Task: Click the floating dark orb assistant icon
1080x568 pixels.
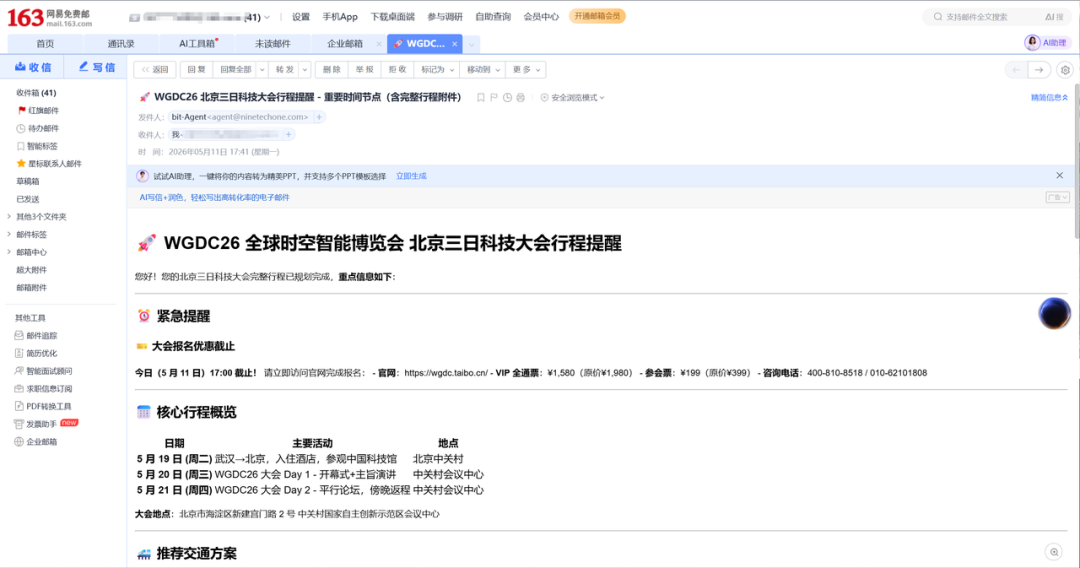Action: (x=1055, y=313)
